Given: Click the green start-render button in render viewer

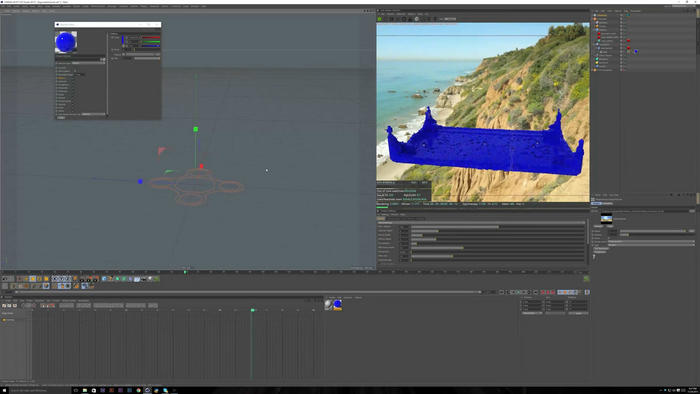Looking at the screenshot, I should [379, 19].
